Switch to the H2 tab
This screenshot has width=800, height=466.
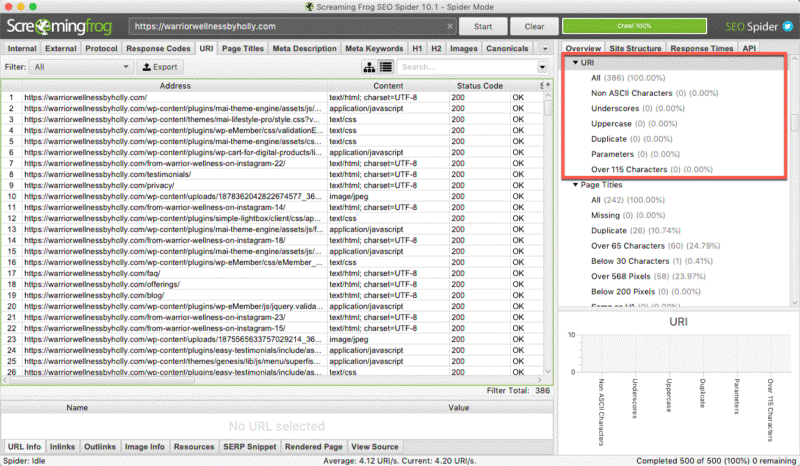(436, 48)
